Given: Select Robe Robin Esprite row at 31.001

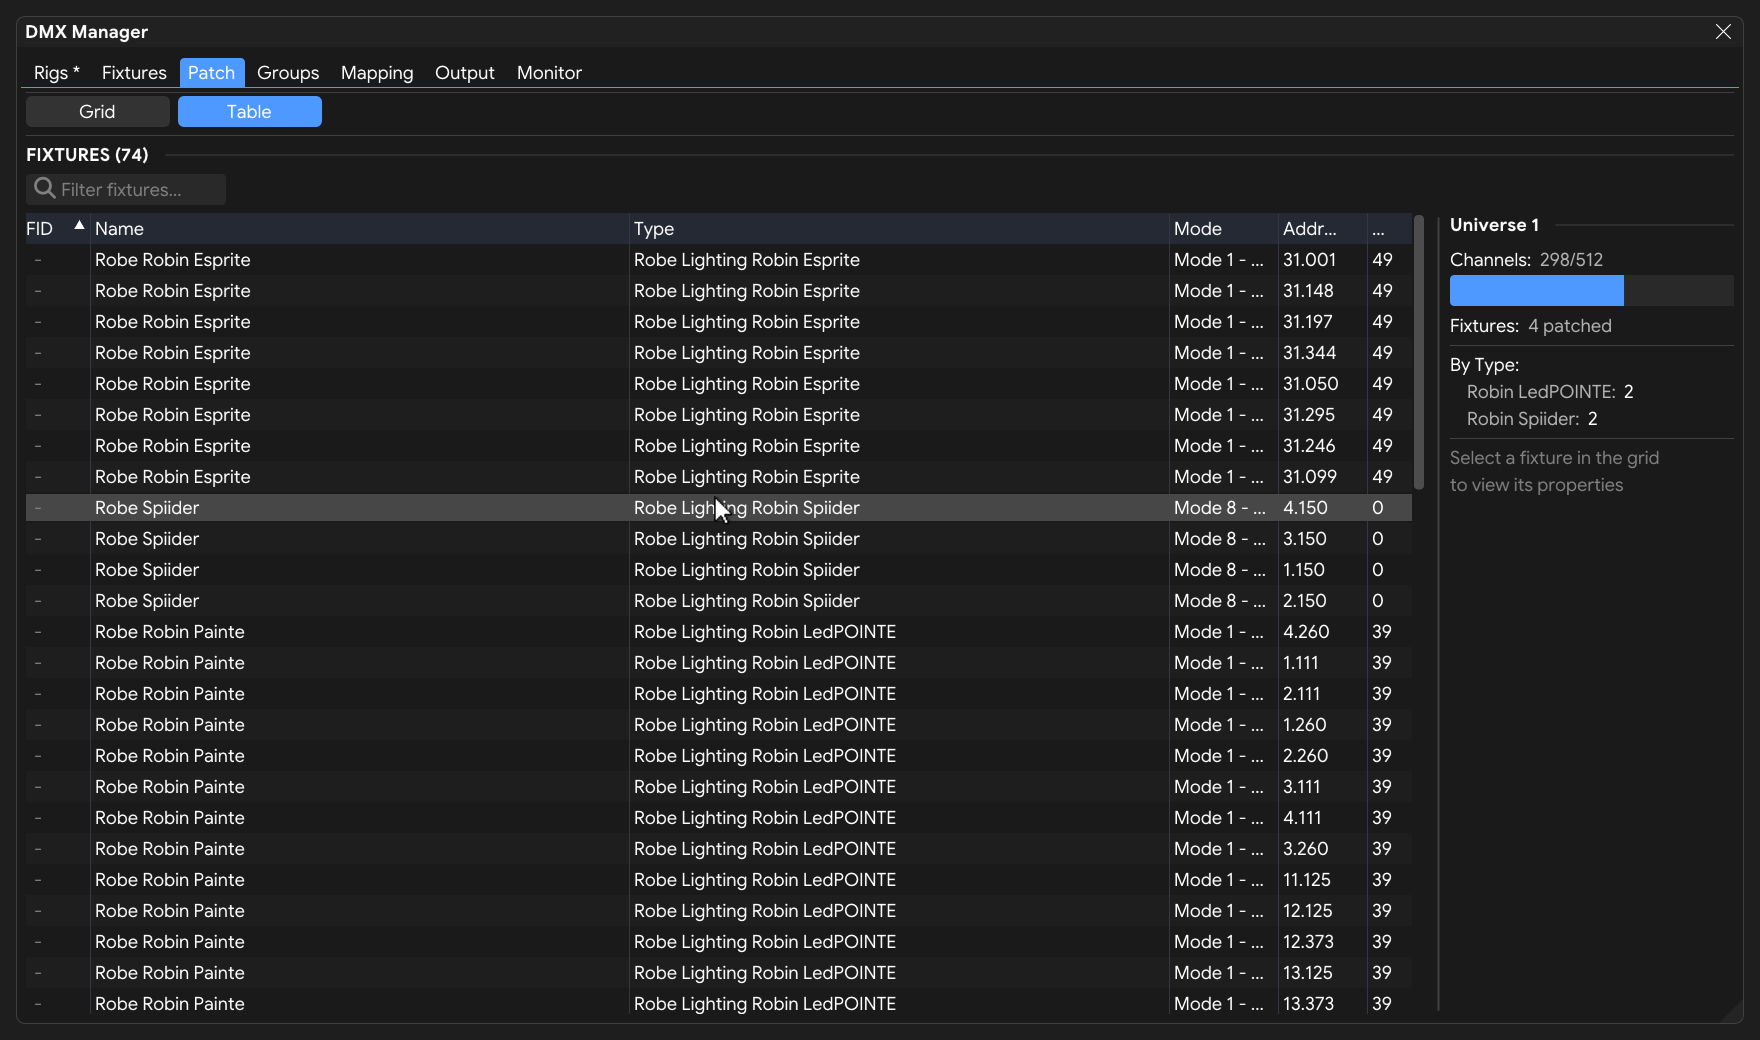Looking at the screenshot, I should [718, 260].
